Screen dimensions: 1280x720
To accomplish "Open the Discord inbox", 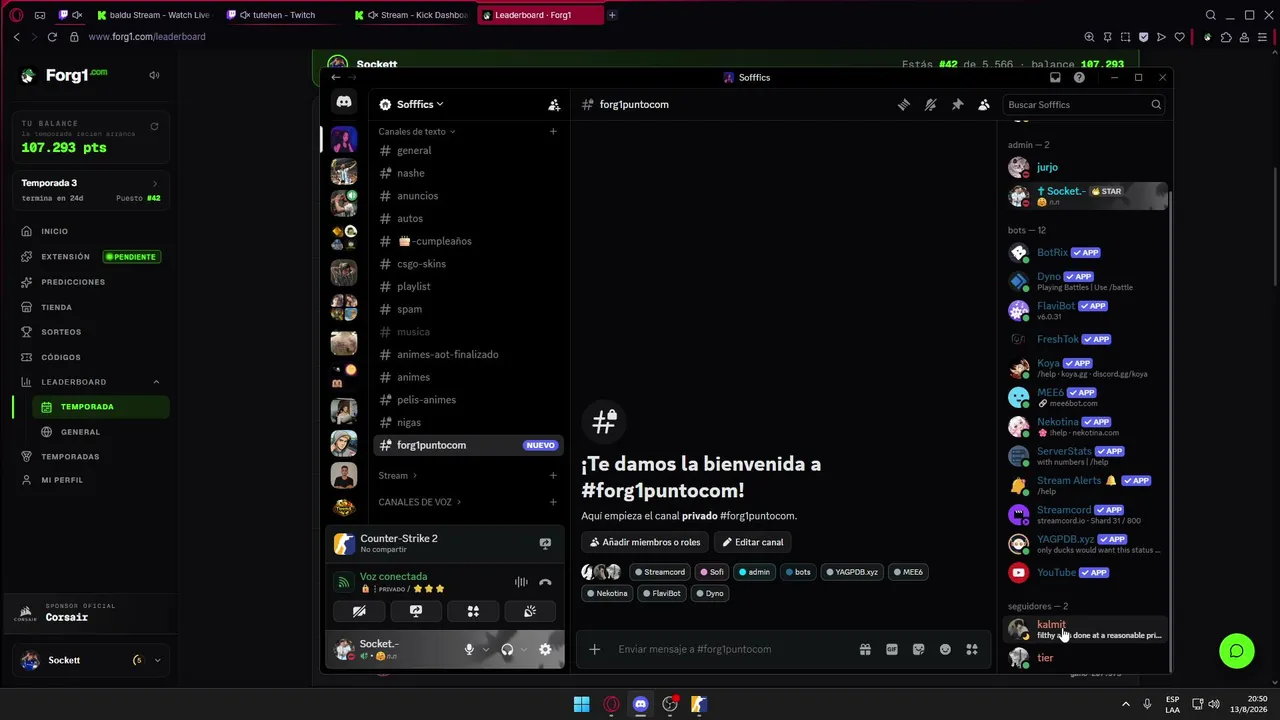I will [x=1055, y=77].
